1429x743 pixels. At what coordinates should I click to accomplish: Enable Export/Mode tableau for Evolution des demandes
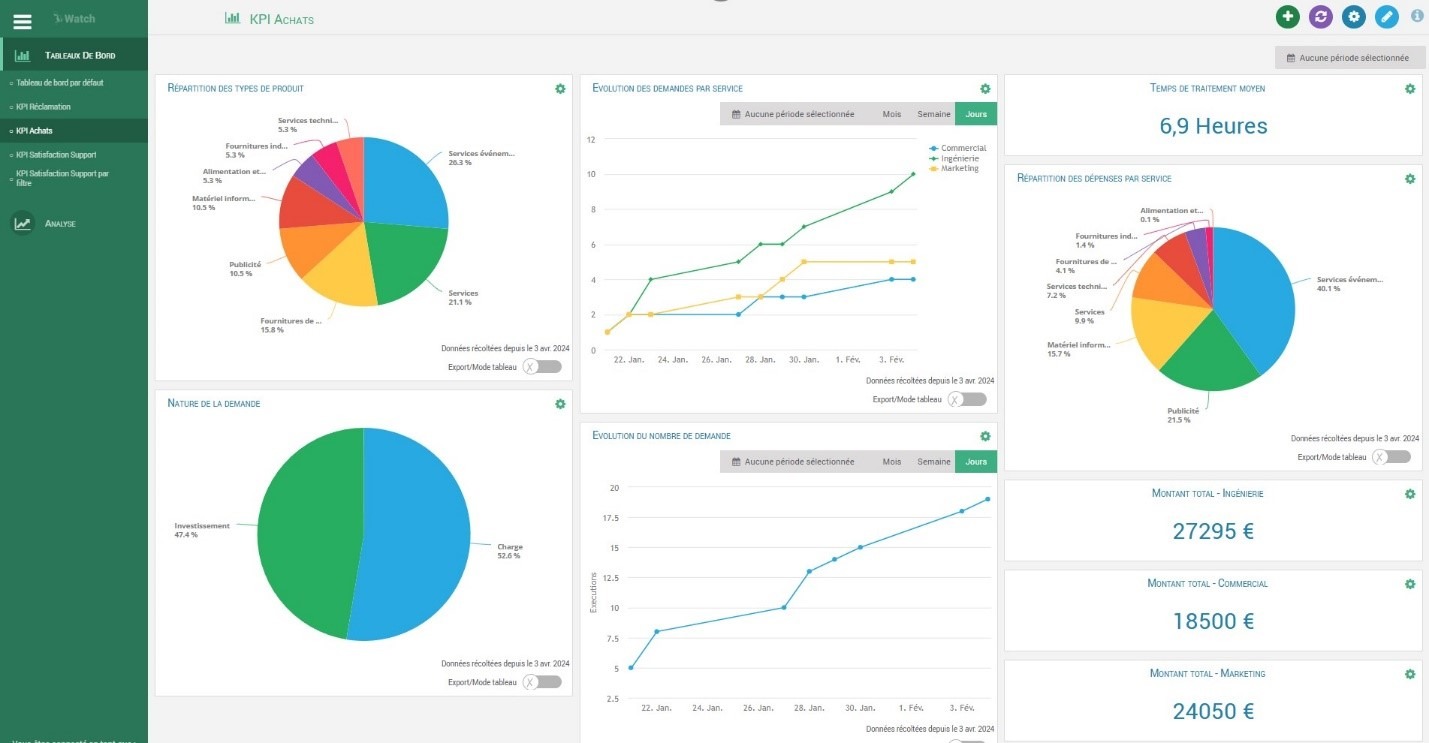(x=967, y=398)
